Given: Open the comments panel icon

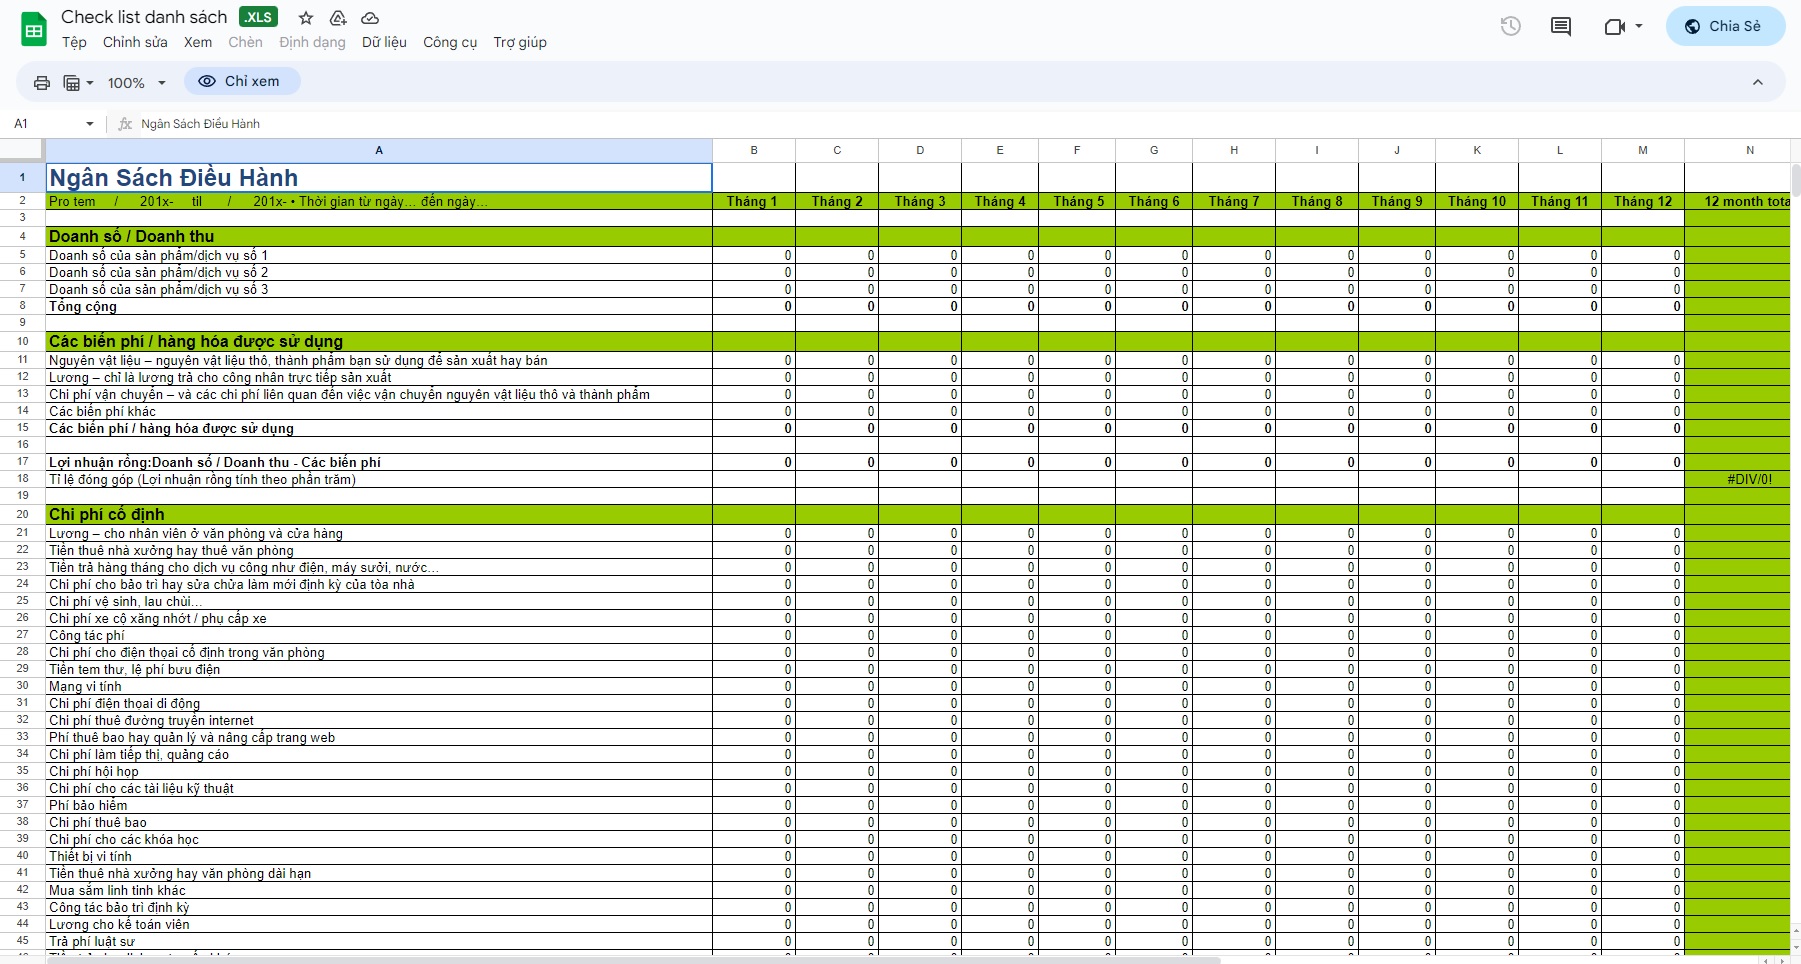Looking at the screenshot, I should coord(1560,26).
